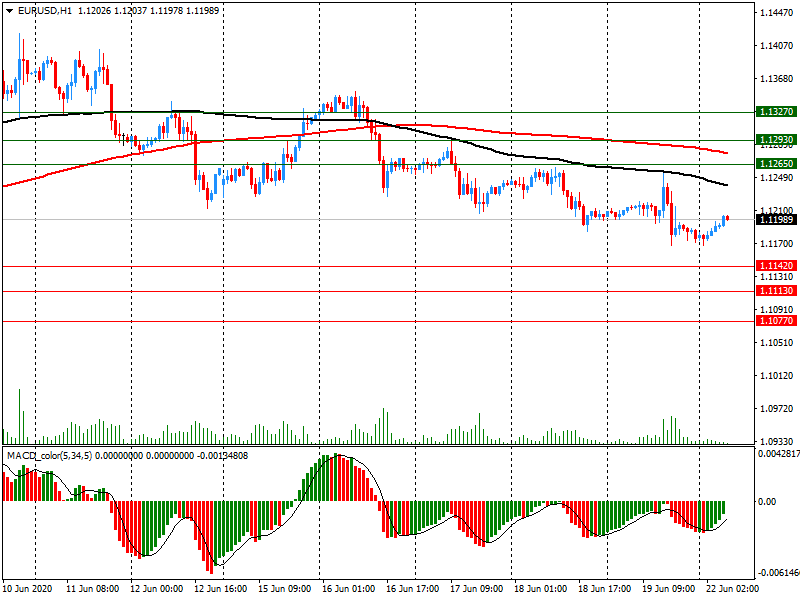This screenshot has width=800, height=600.
Task: Select the green 1.12930 price level tag
Action: (776, 141)
